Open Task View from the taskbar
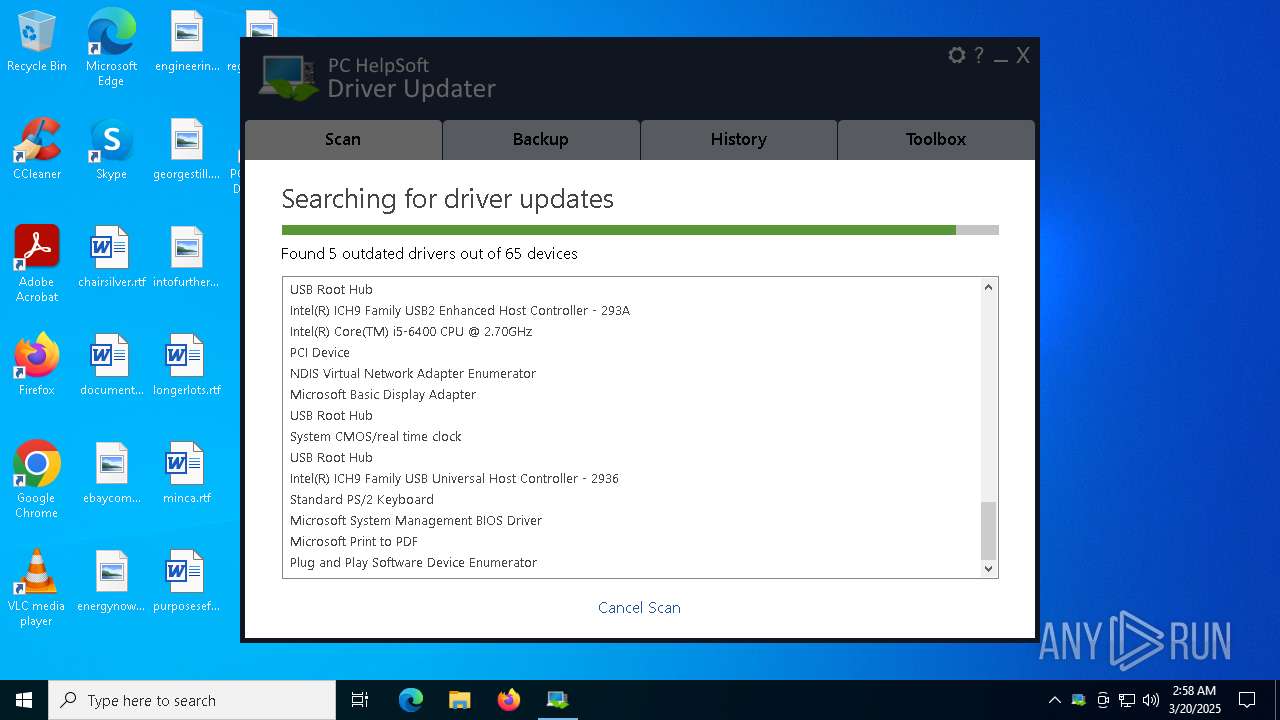Image resolution: width=1280 pixels, height=720 pixels. pos(360,700)
